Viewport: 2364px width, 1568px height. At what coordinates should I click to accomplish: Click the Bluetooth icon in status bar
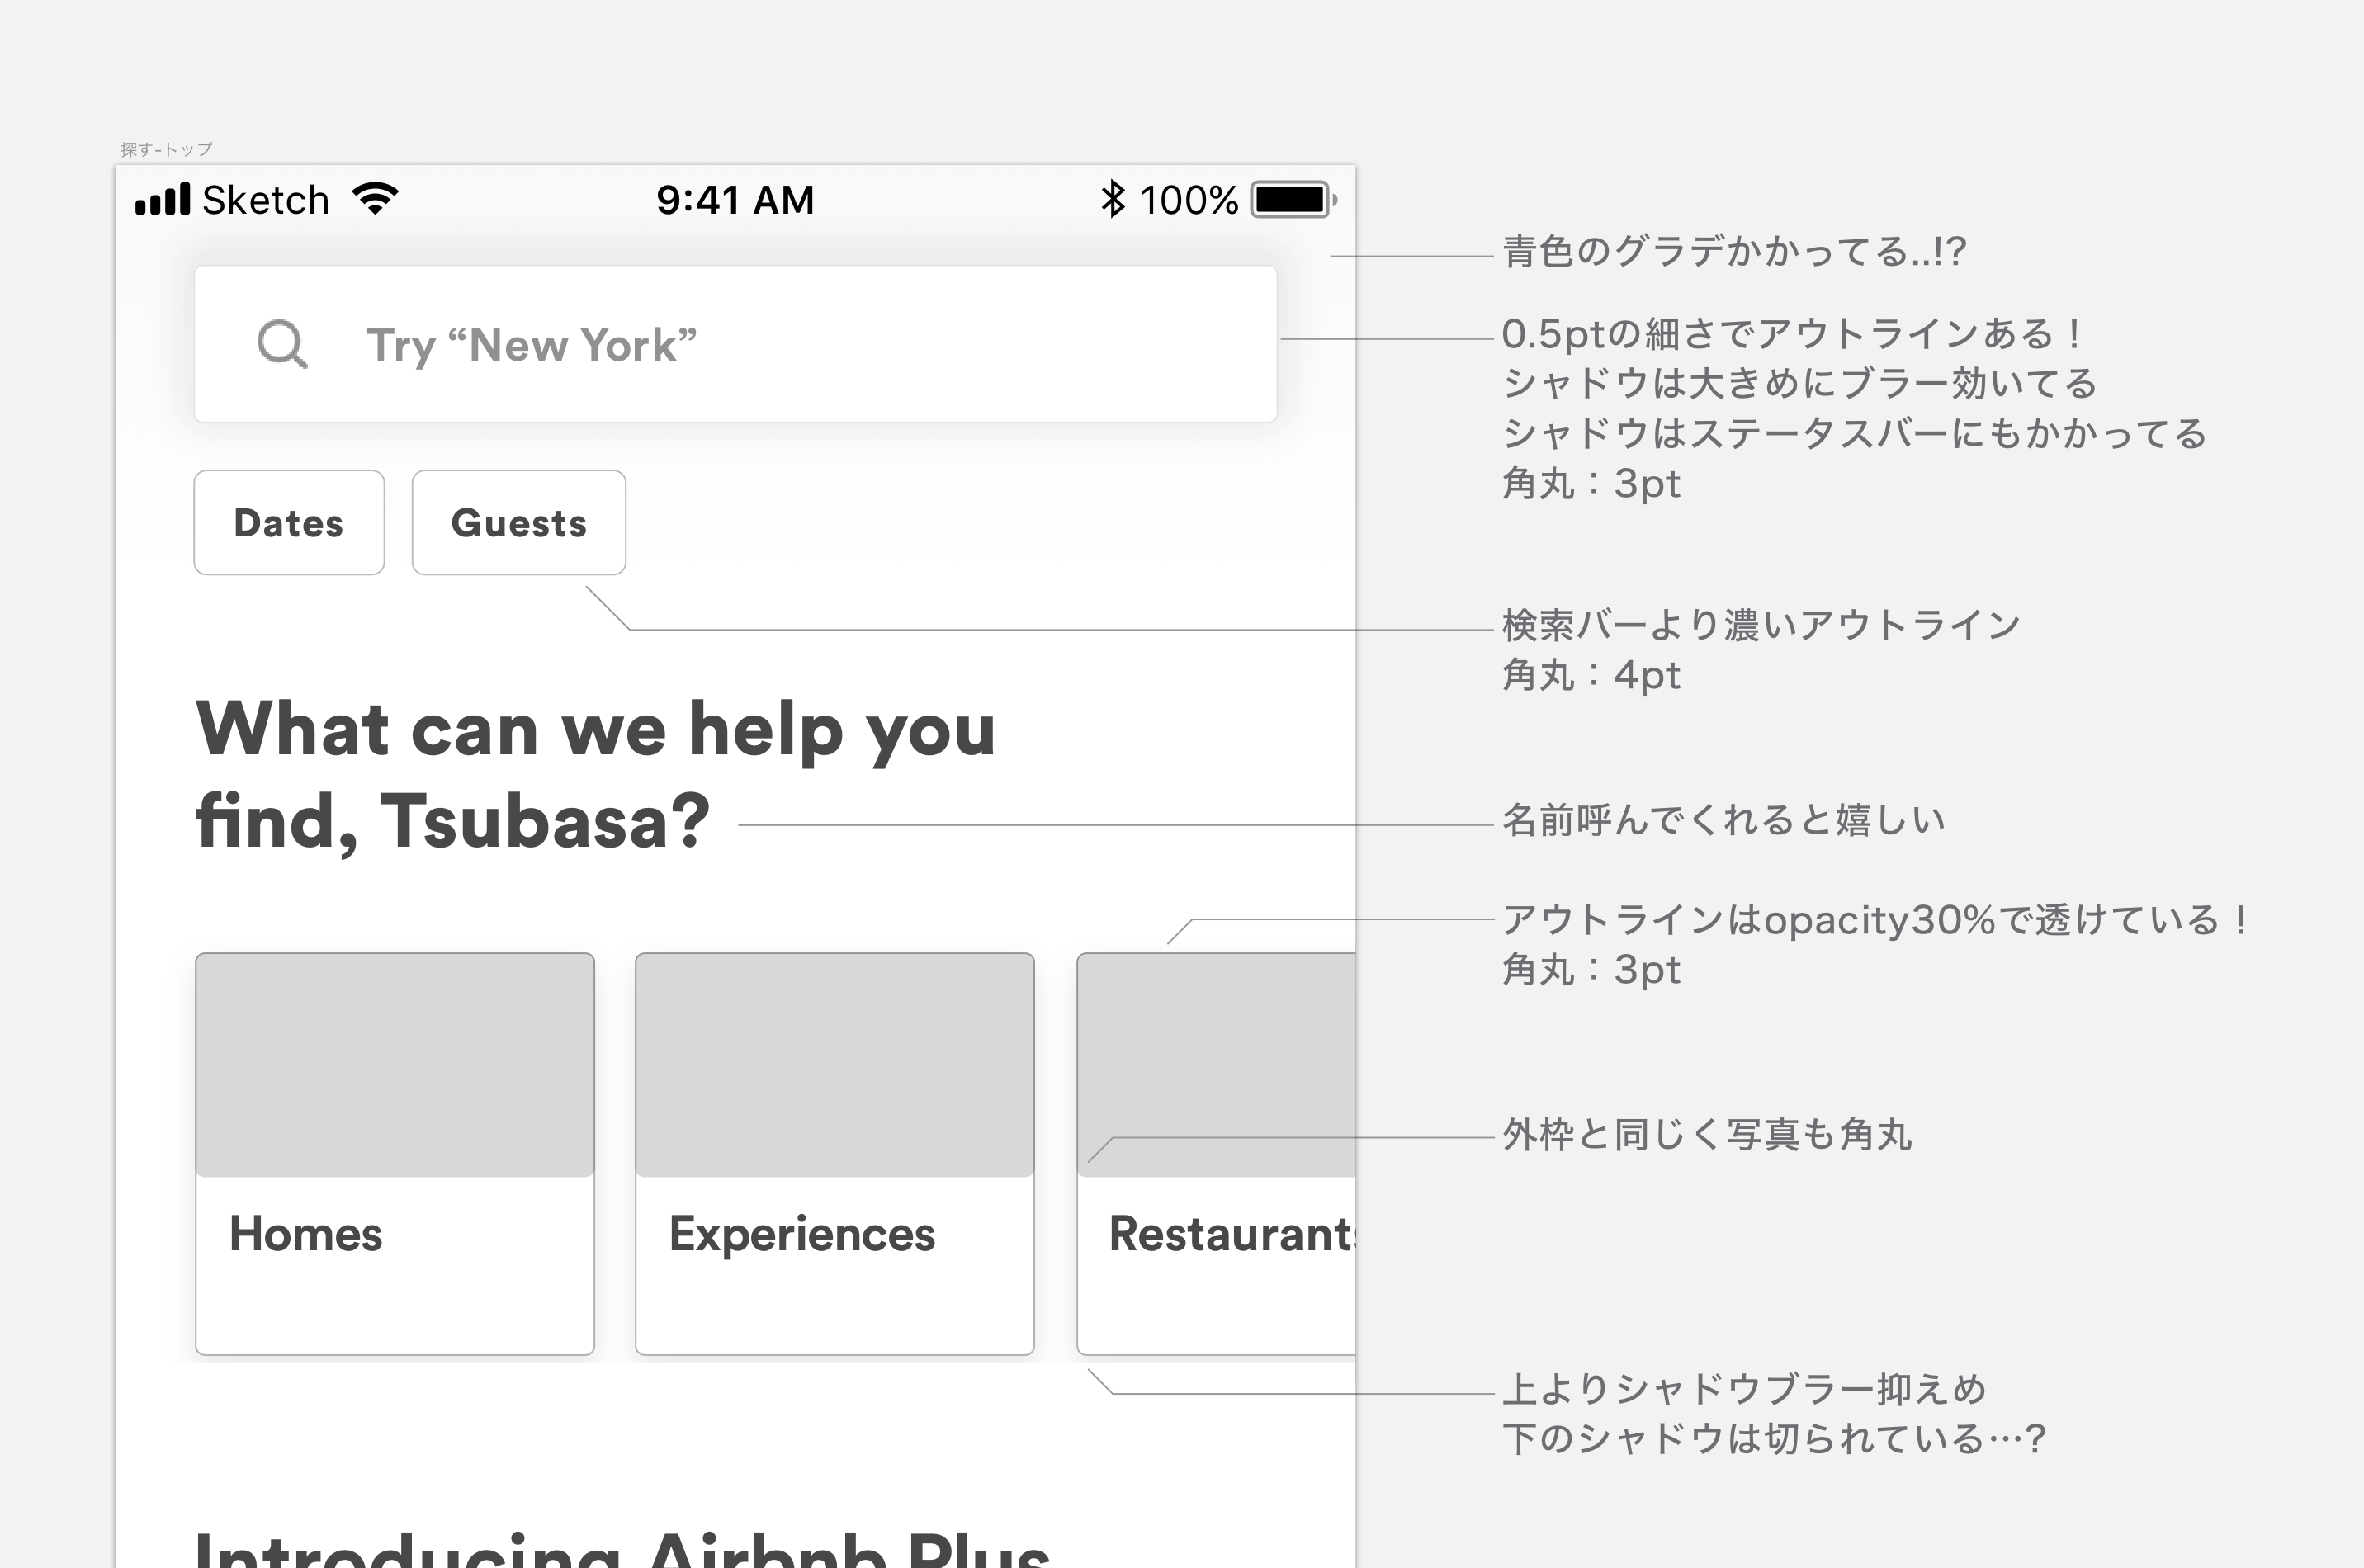1112,199
